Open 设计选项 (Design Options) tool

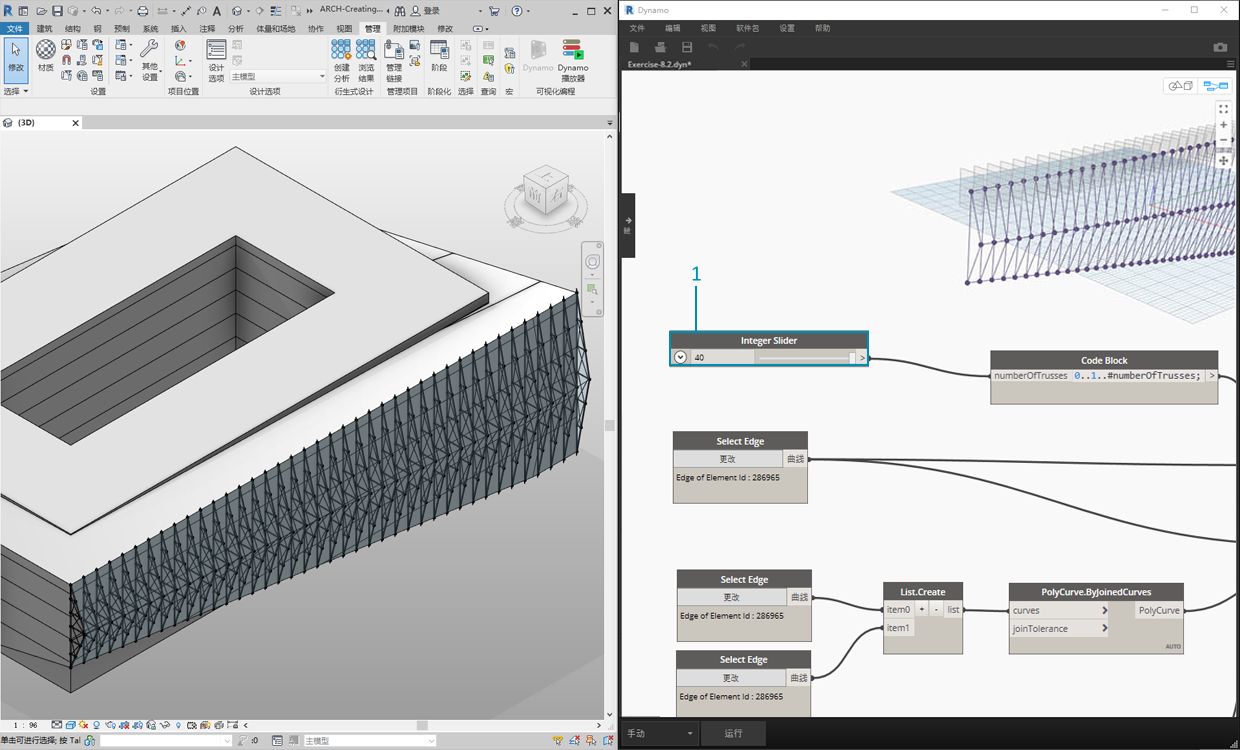pyautogui.click(x=216, y=56)
